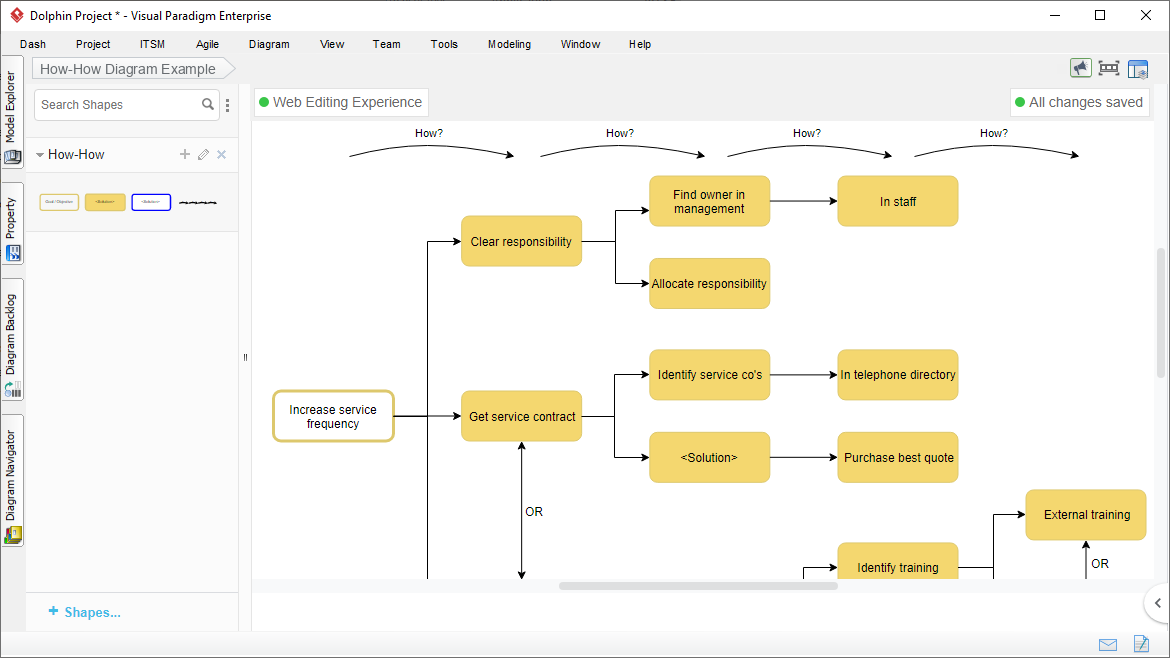Select the unnamed <Solution> node in diagram
The image size is (1170, 658).
[x=710, y=457]
